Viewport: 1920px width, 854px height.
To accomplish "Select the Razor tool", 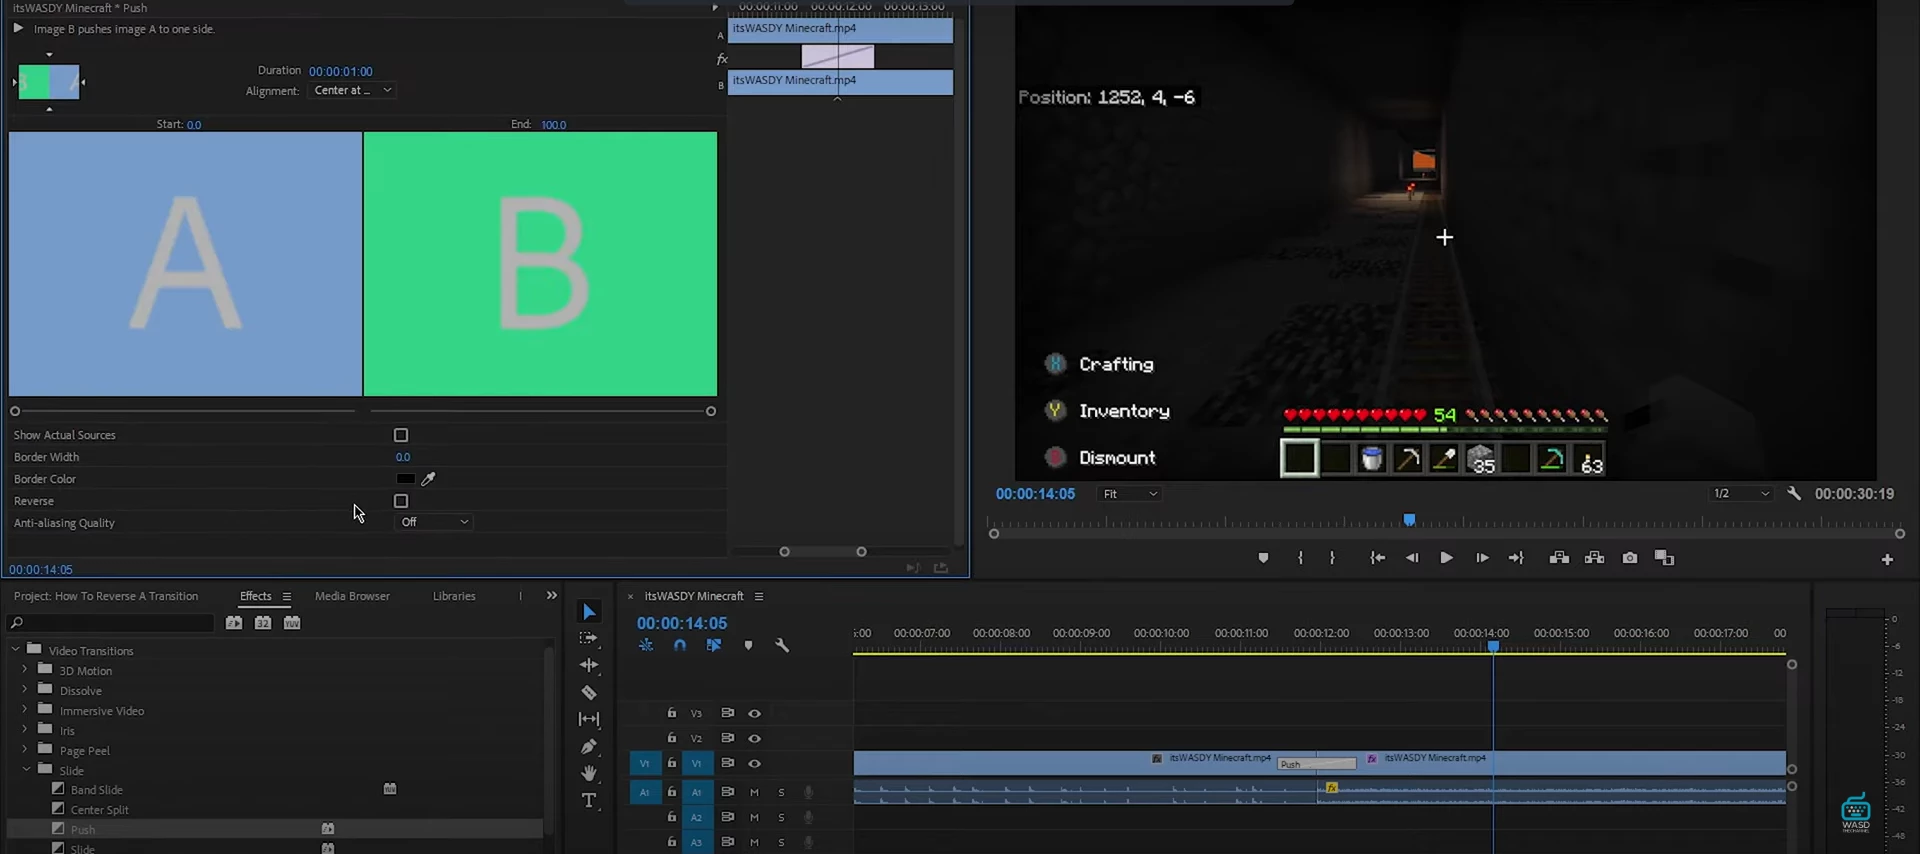I will point(589,692).
